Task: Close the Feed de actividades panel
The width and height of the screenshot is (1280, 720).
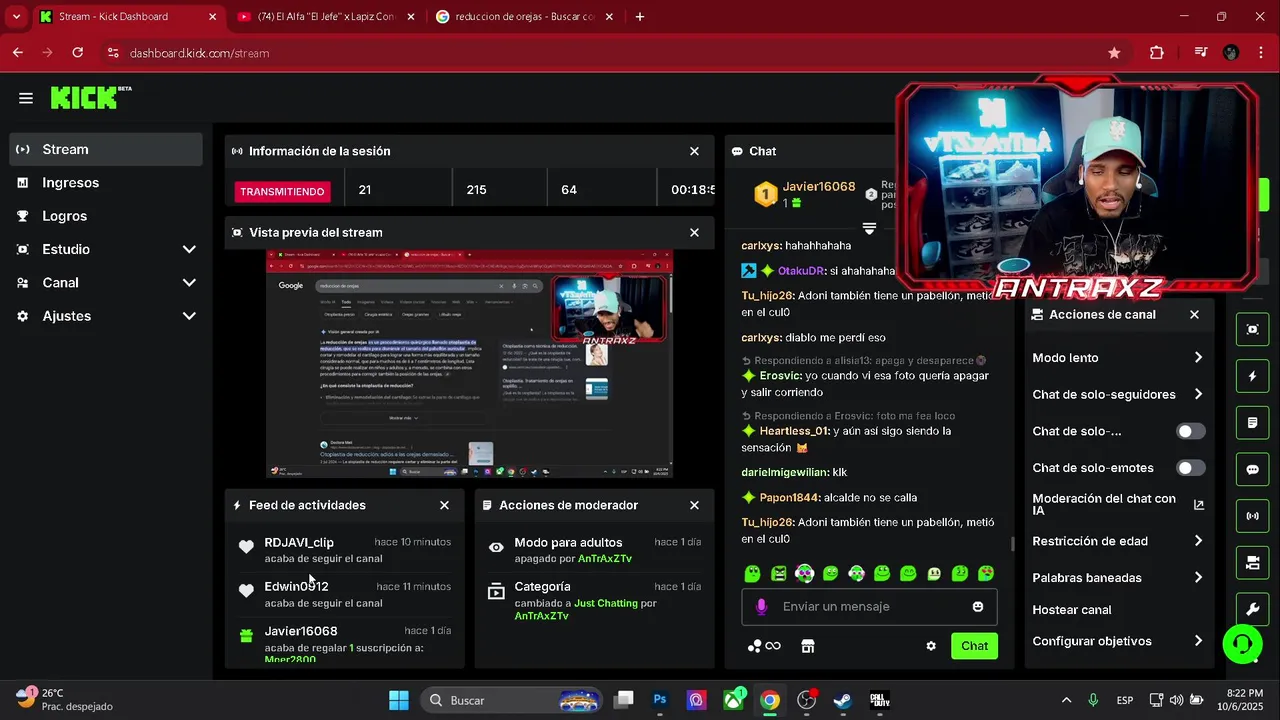Action: pos(444,505)
